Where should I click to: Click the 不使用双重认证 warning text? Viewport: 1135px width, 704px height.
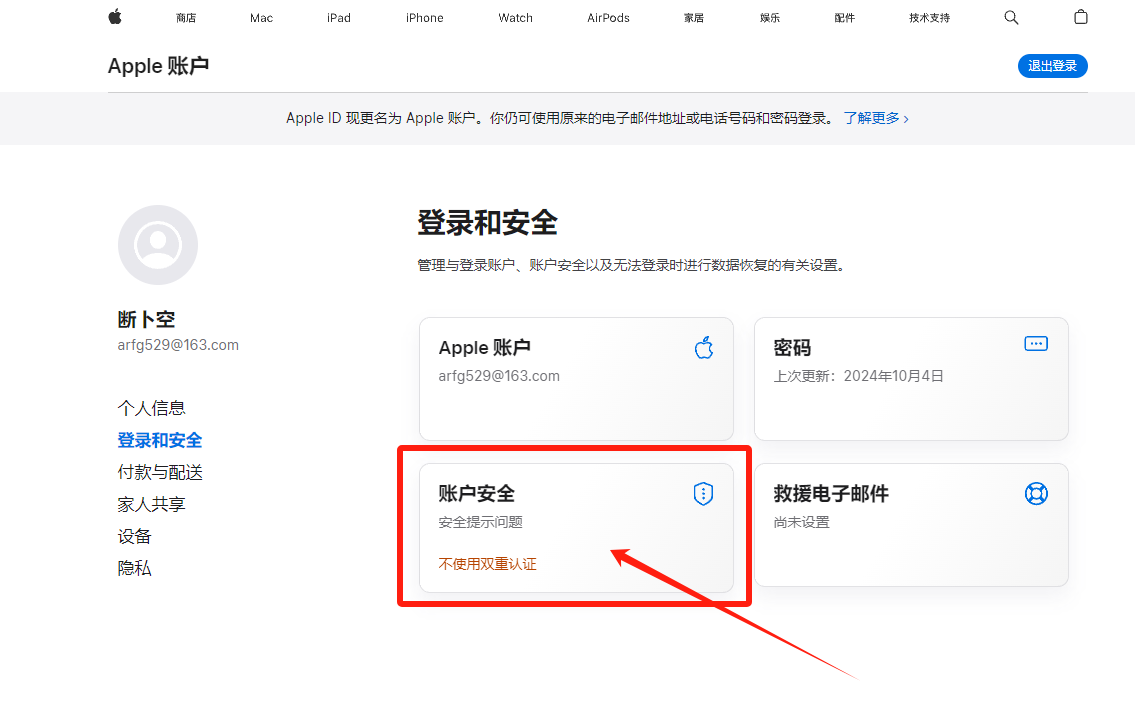[x=488, y=564]
